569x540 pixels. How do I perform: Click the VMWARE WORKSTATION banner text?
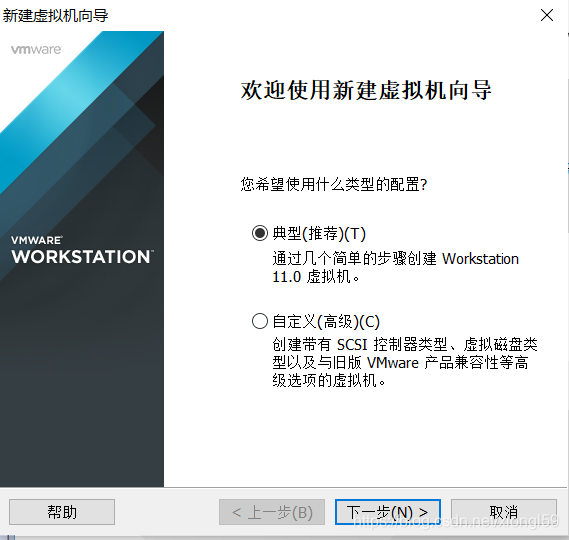pos(82,250)
